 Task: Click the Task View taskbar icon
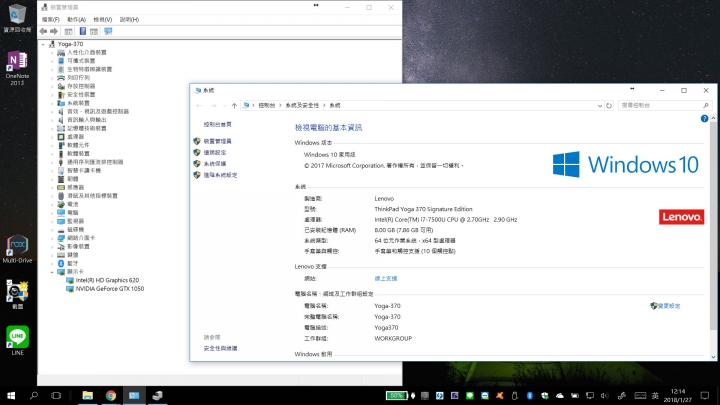tap(56, 395)
